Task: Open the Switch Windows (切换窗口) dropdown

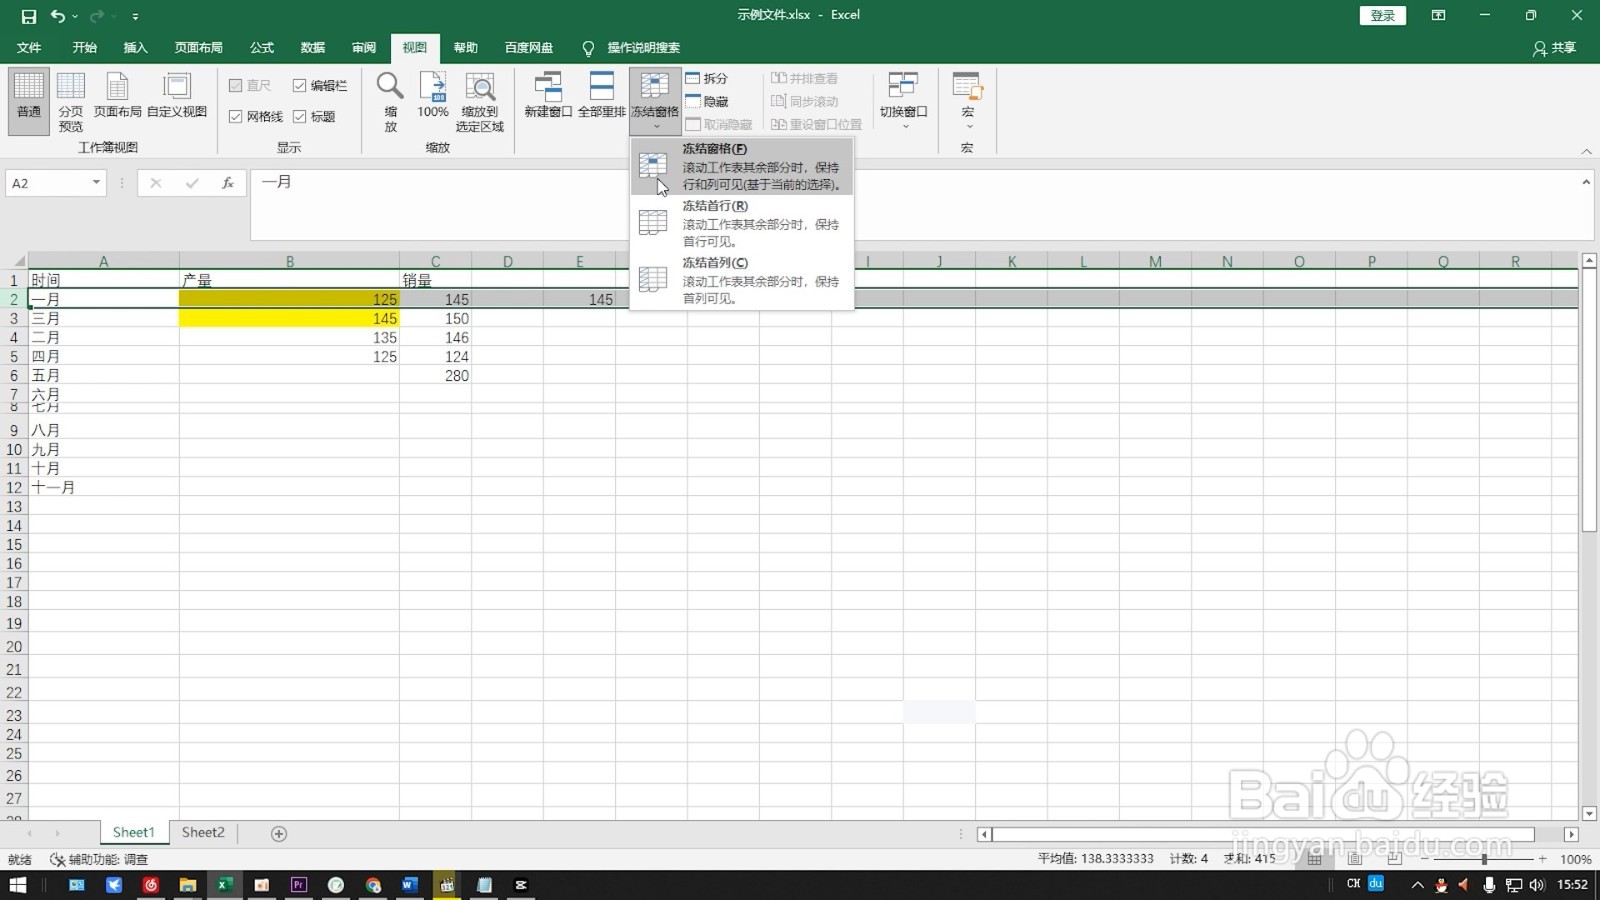Action: point(904,101)
